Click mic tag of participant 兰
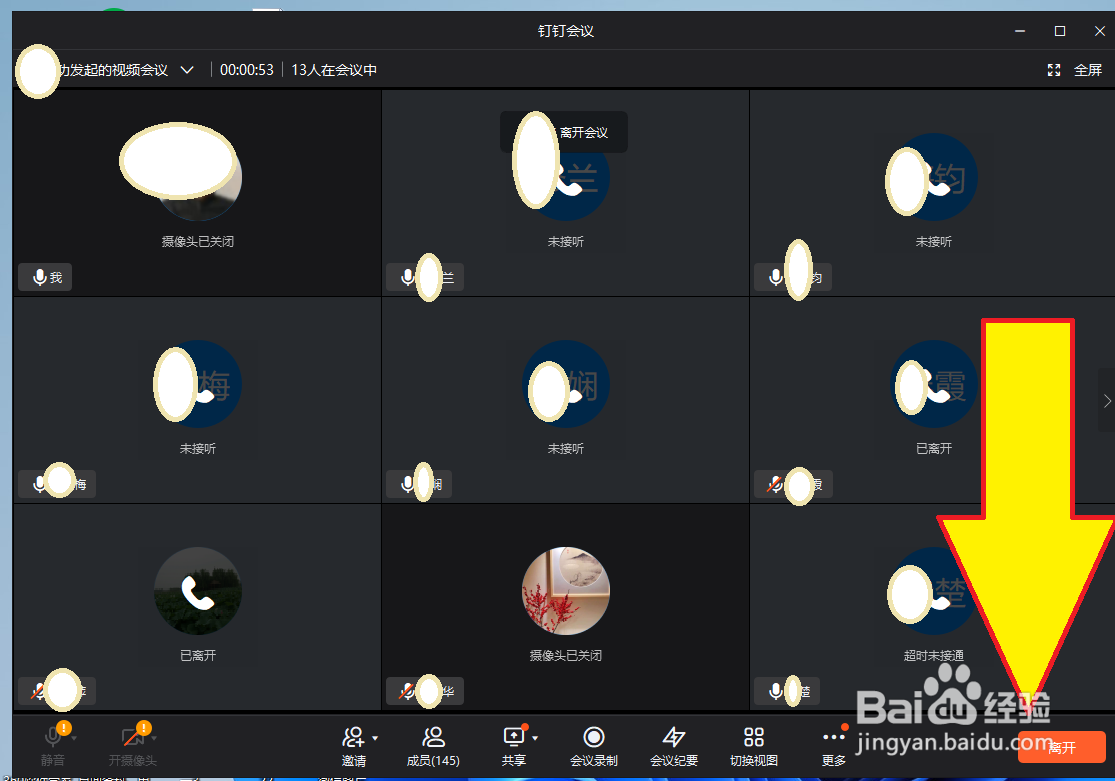The image size is (1115, 781). [425, 277]
